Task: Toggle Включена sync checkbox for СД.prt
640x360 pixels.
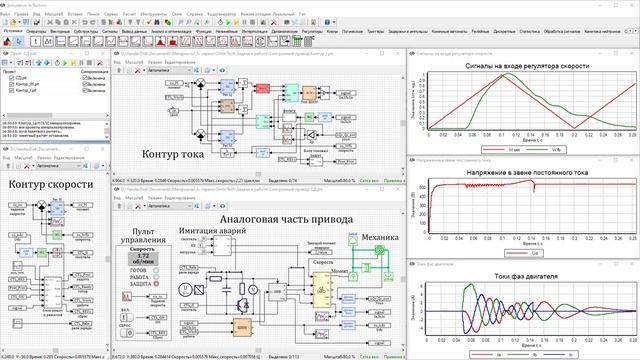Action: (85, 78)
